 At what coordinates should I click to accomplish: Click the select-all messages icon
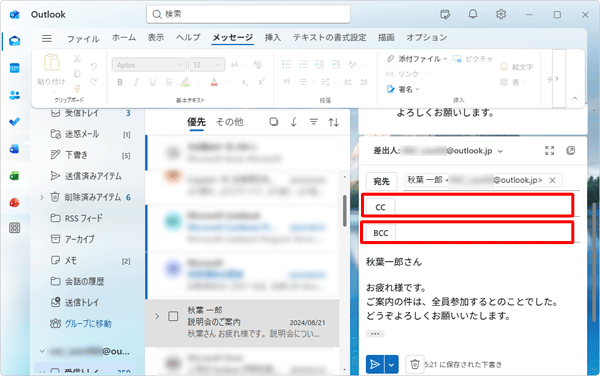(274, 122)
